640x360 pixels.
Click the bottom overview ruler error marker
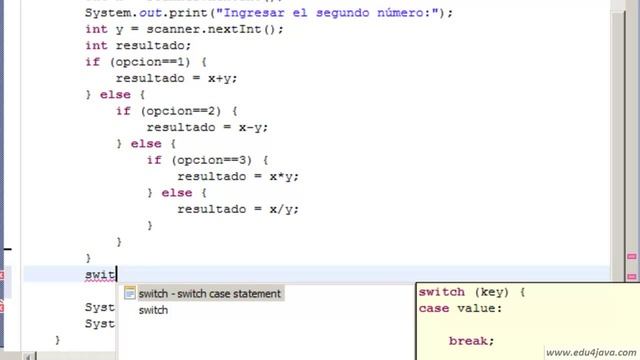point(631,276)
